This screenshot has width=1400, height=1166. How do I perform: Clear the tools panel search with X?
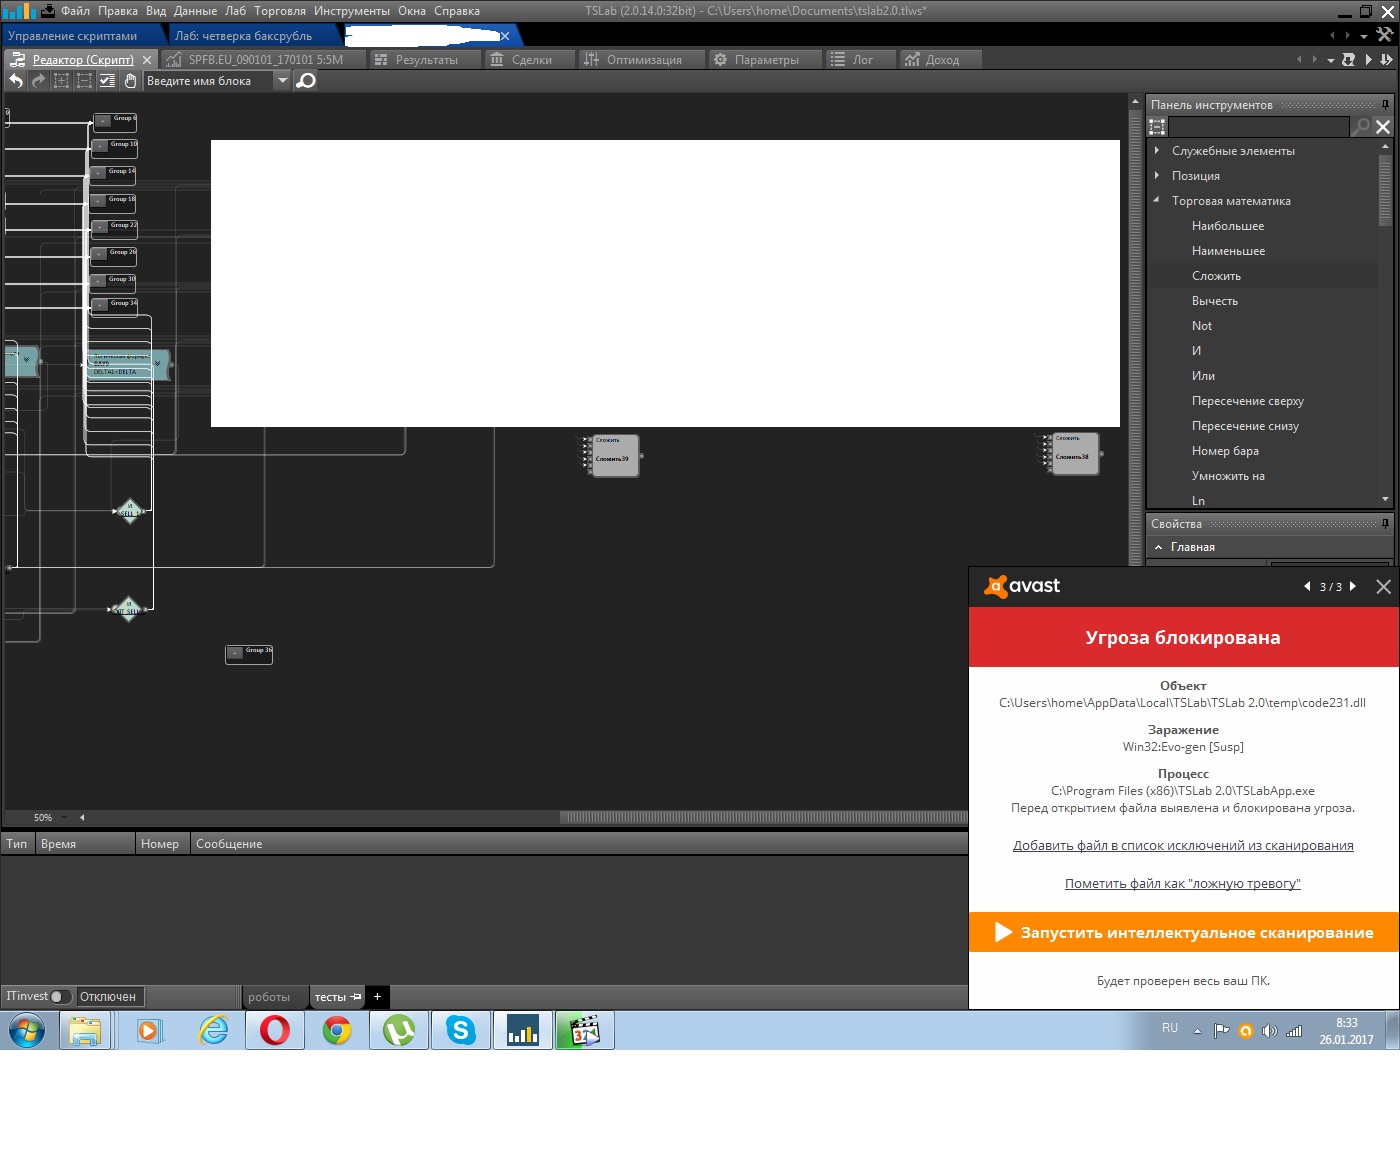click(1383, 127)
